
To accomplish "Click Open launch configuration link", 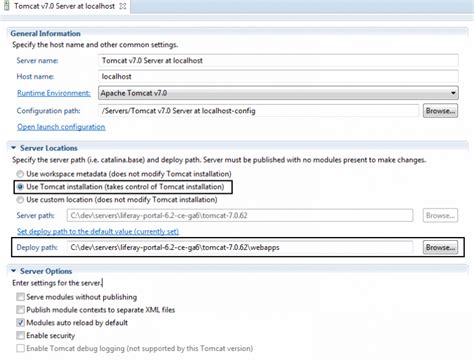I will point(61,127).
